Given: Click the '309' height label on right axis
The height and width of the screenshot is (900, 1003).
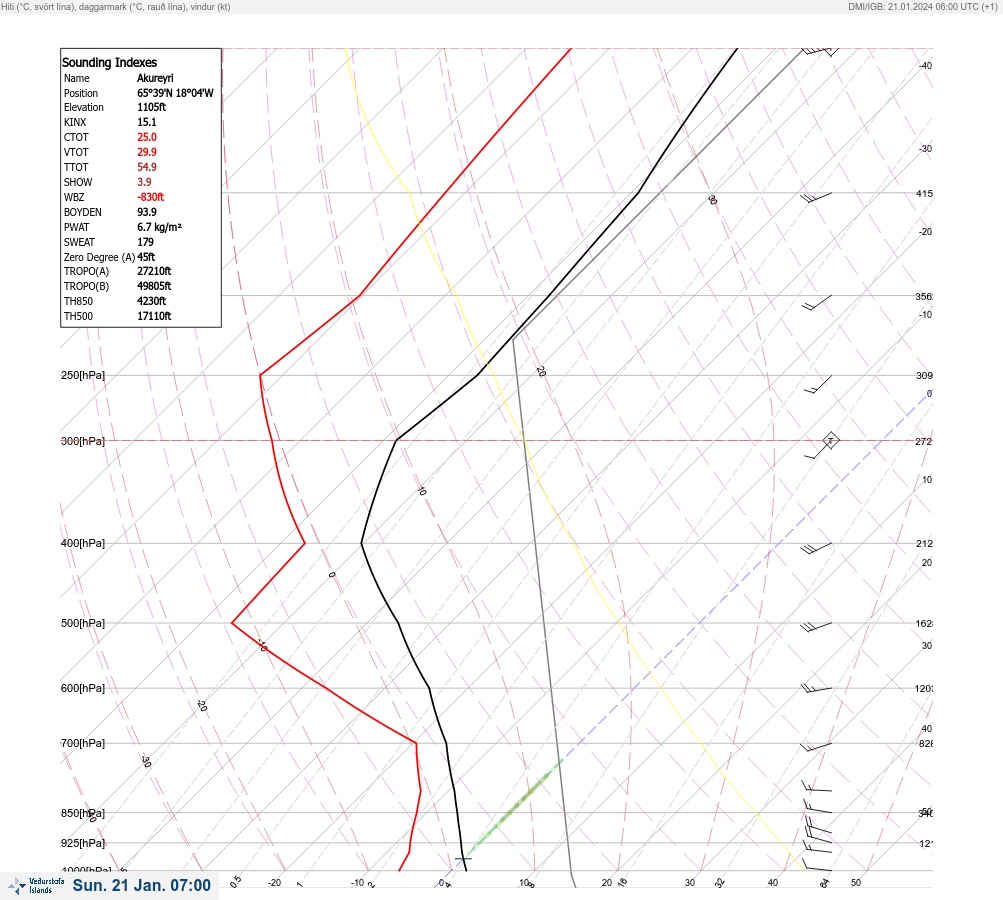Looking at the screenshot, I should click(x=924, y=375).
